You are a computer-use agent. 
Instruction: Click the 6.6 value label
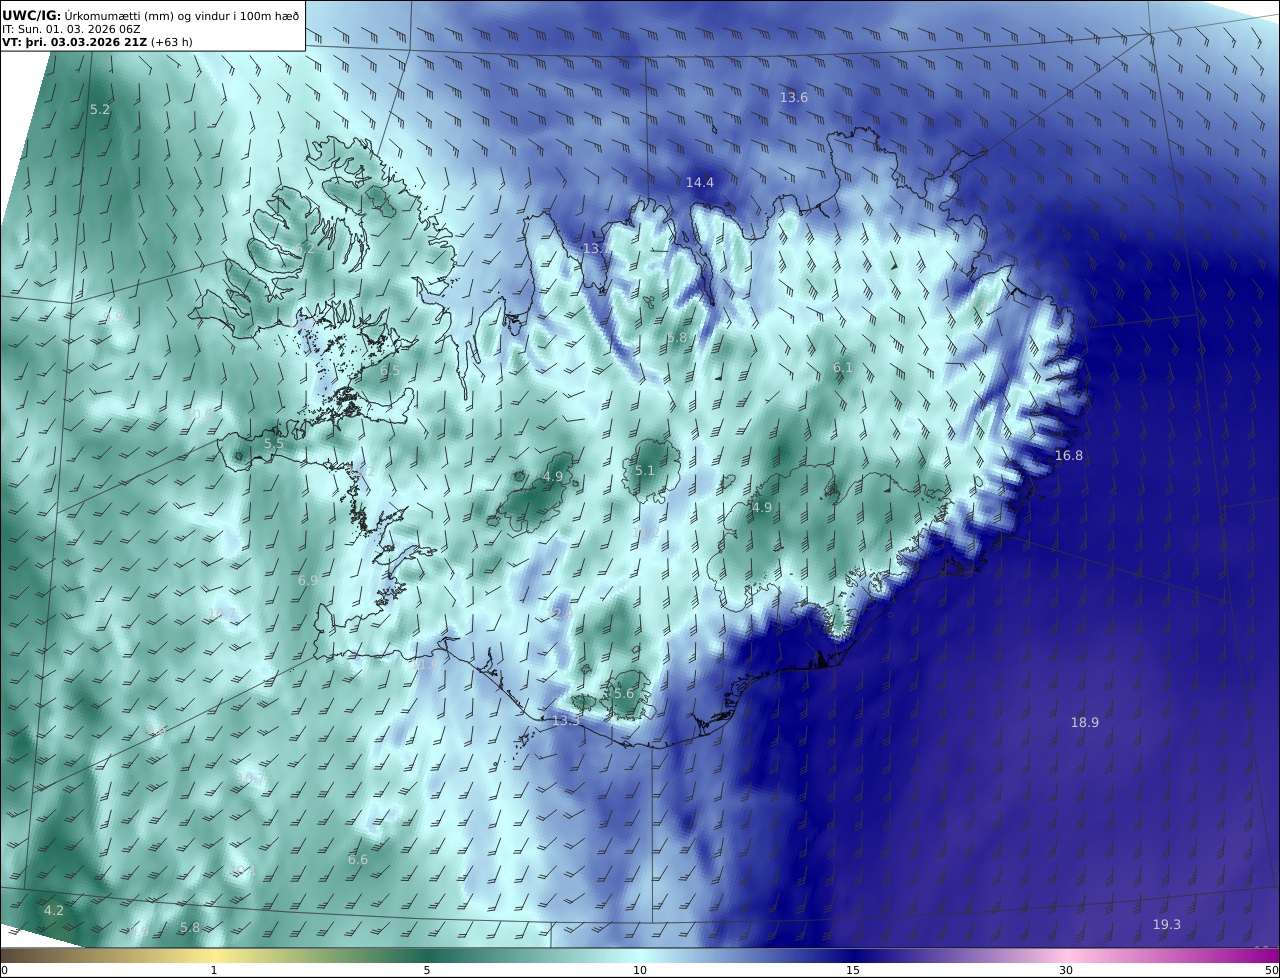tap(358, 859)
